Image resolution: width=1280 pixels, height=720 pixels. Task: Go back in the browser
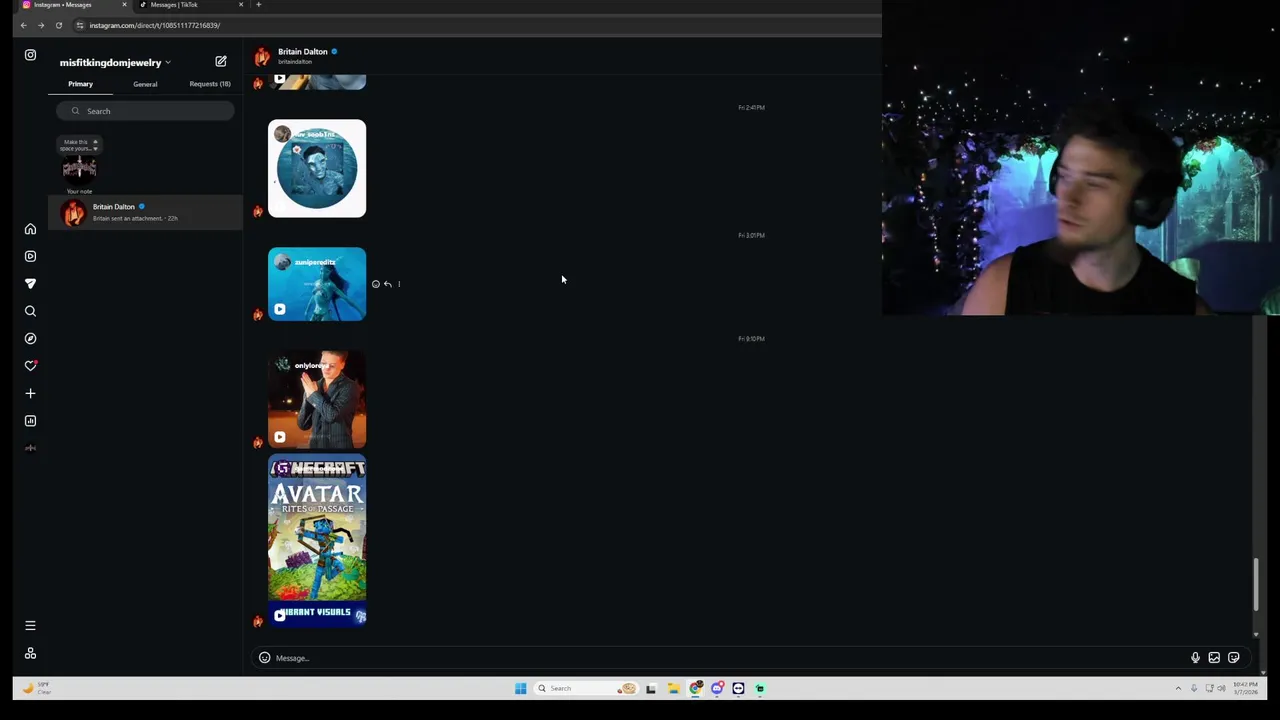point(23,25)
